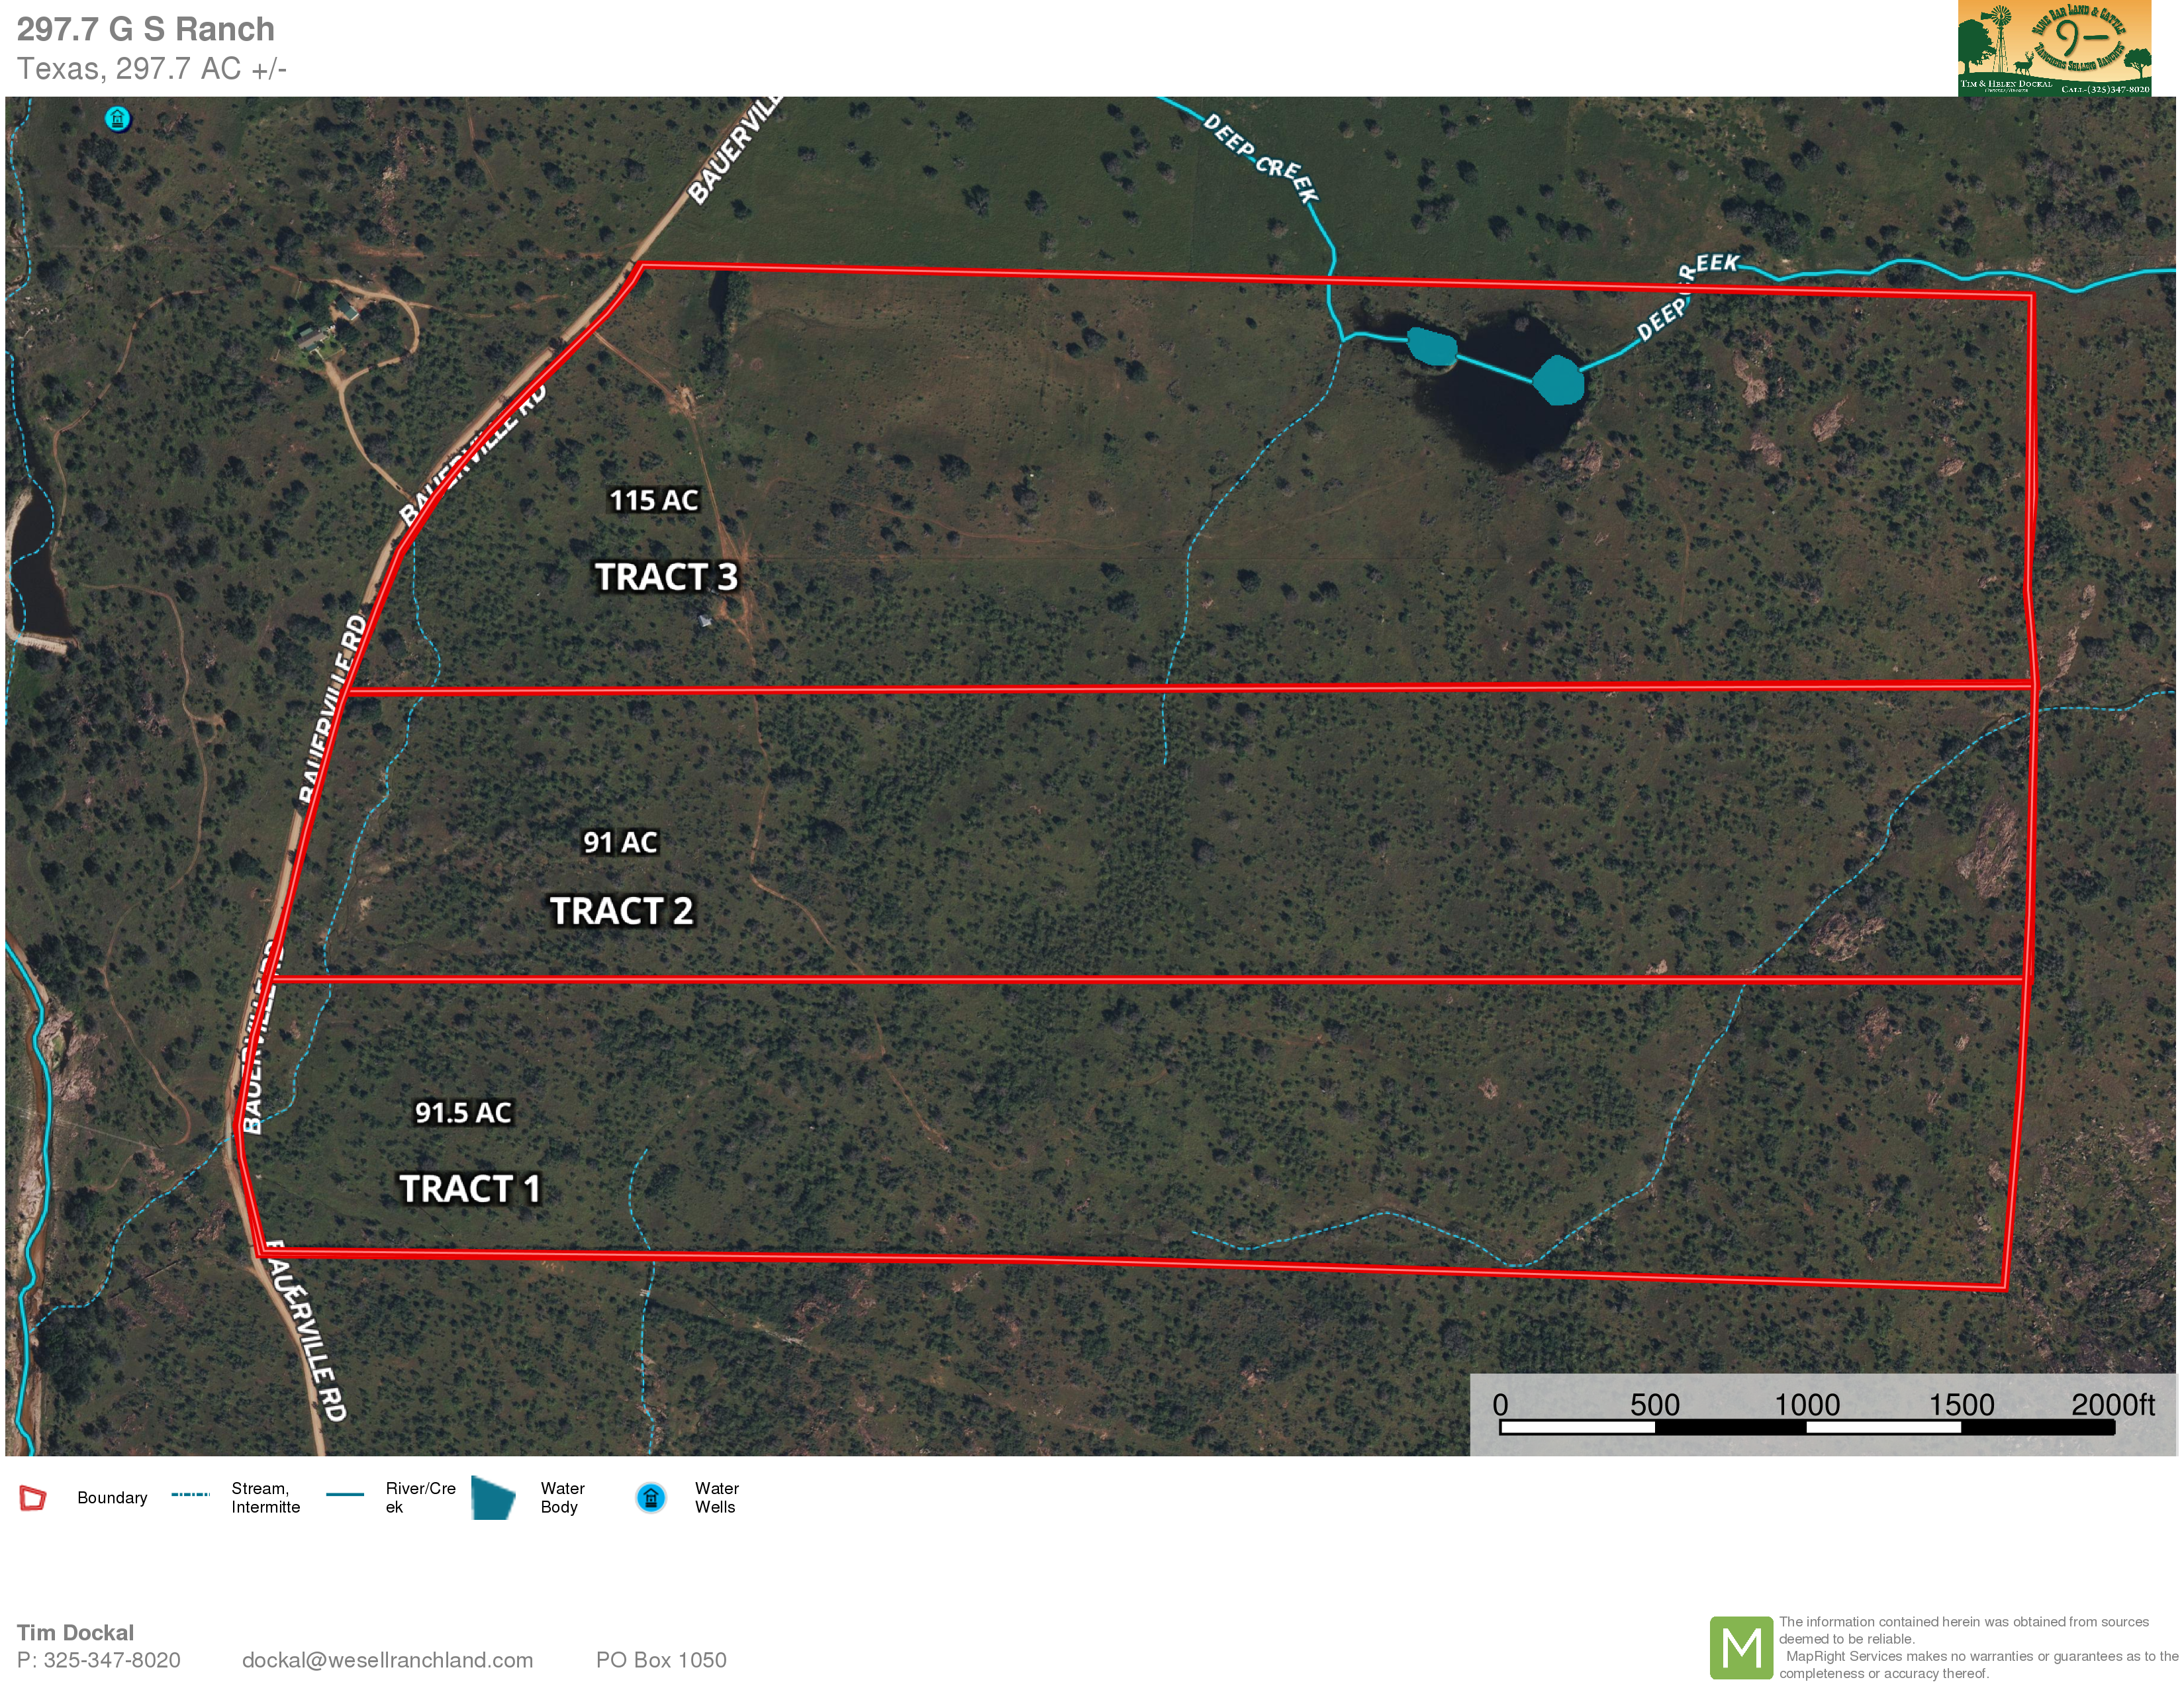
Task: Click the dockal@wesellranchland.com email link
Action: pos(387,1661)
